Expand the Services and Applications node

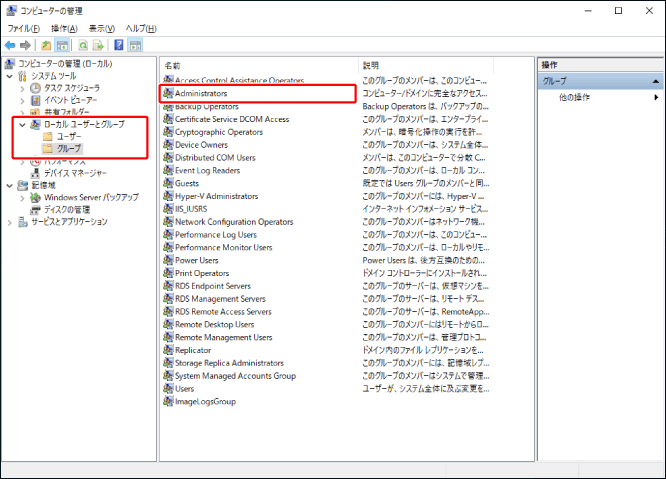[x=10, y=222]
